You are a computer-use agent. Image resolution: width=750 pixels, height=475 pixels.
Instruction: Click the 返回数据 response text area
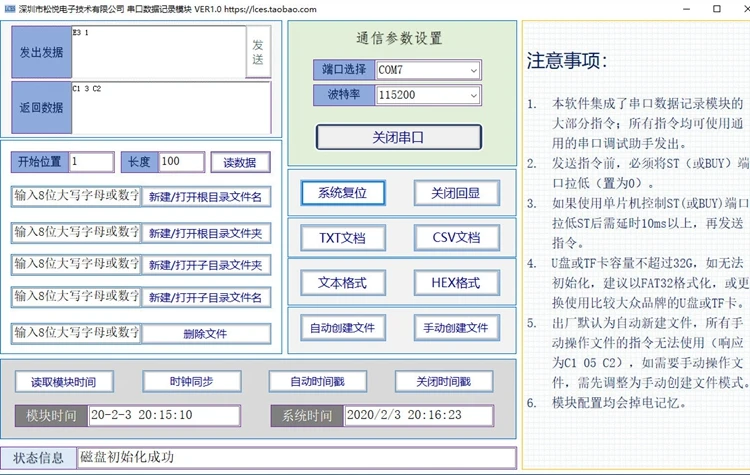coord(171,108)
